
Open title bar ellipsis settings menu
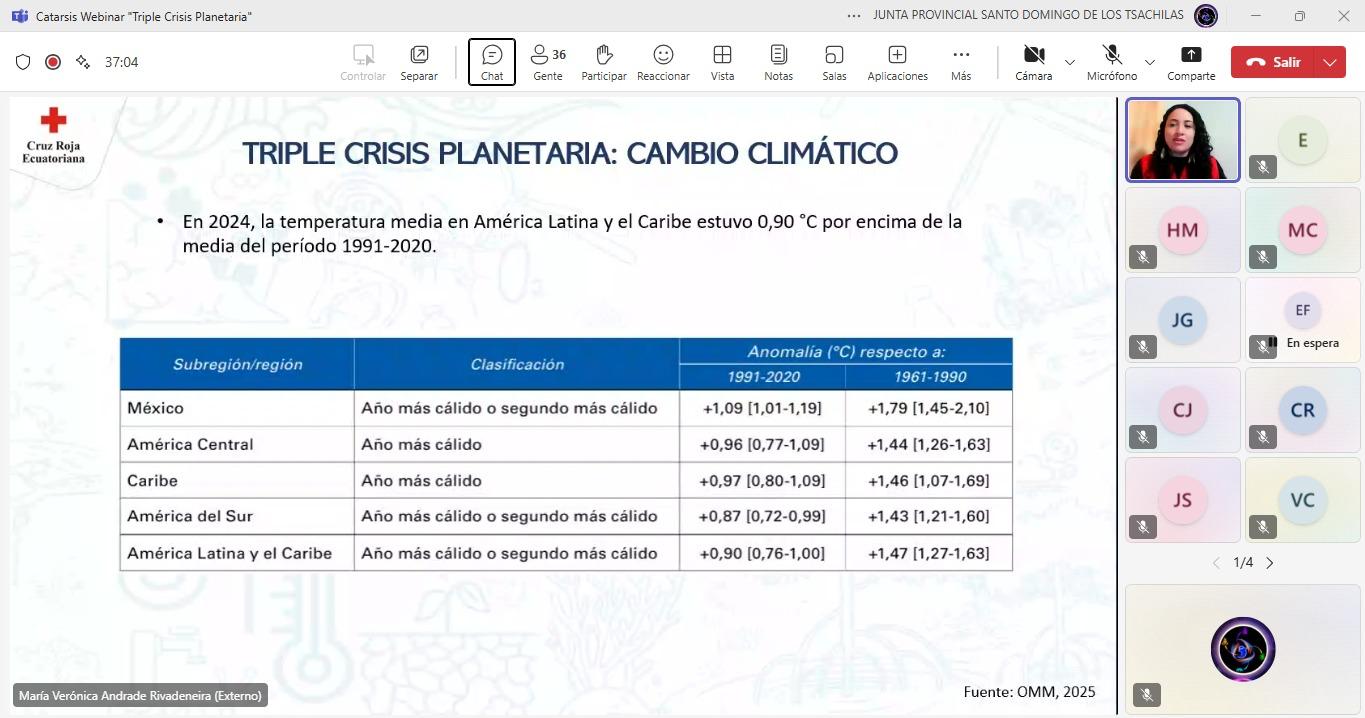(853, 16)
